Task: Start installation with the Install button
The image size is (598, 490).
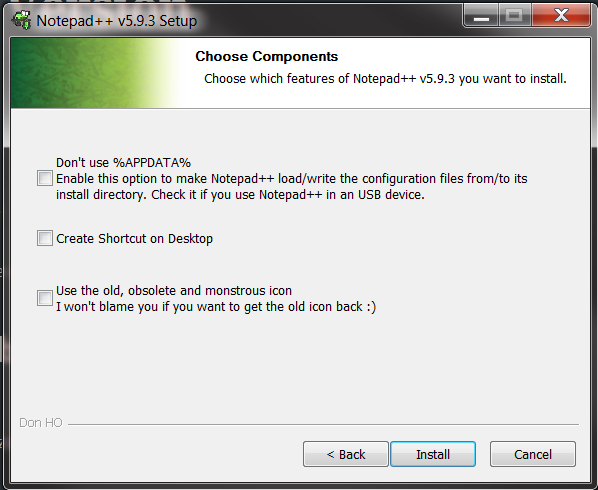Action: [x=433, y=454]
